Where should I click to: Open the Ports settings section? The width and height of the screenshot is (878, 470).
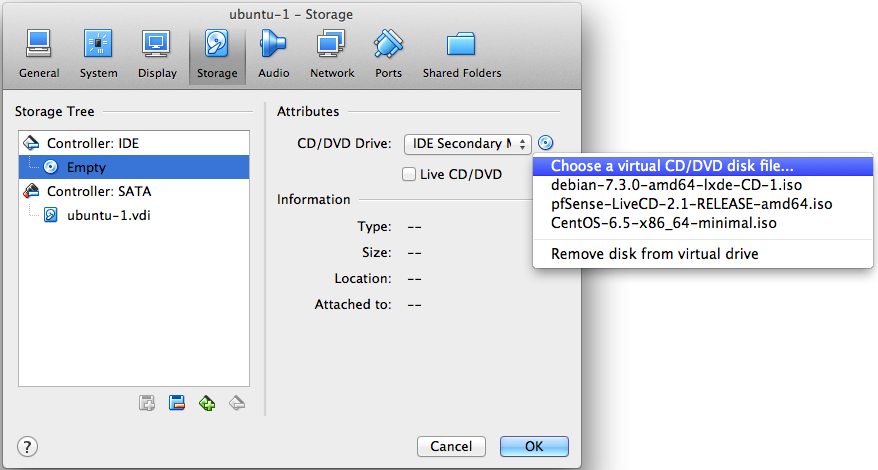tap(388, 54)
